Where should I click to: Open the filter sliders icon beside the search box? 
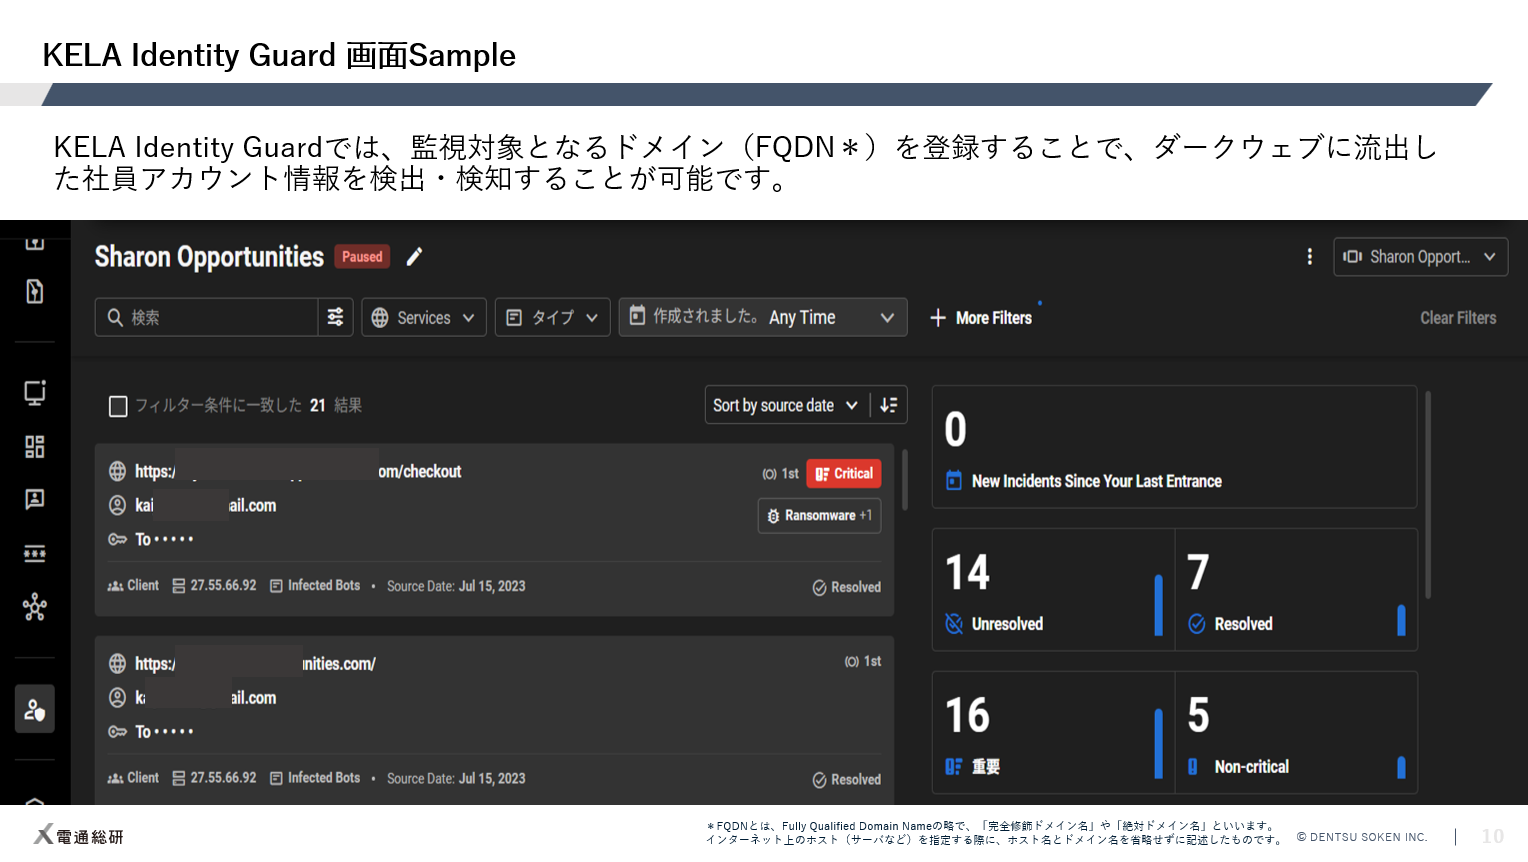pos(336,317)
